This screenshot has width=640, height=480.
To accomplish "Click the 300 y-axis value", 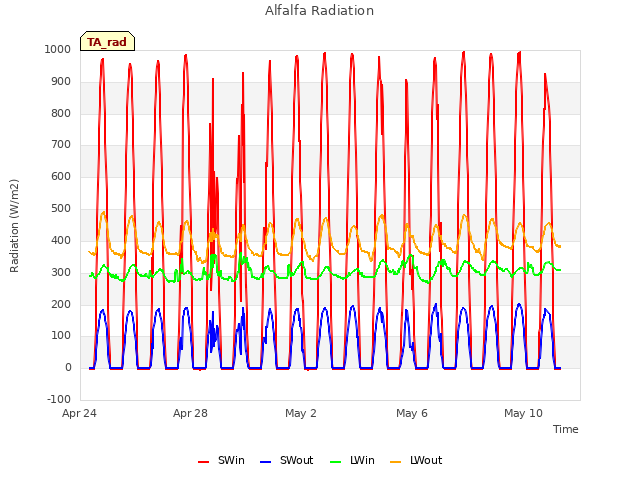I will [x=61, y=272].
